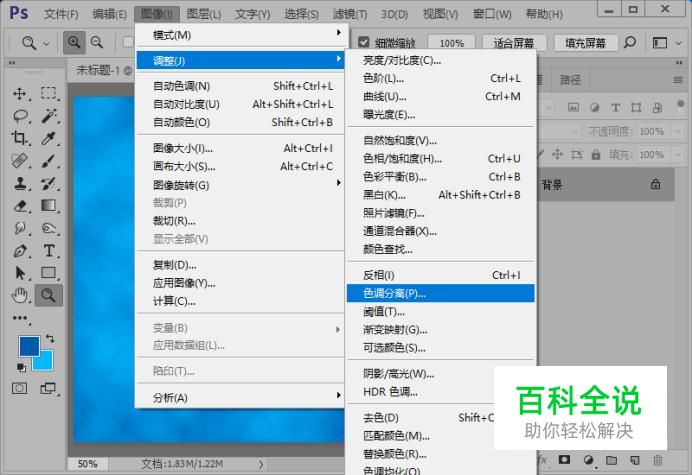This screenshot has width=692, height=475.
Task: Select the Dodge tool
Action: 49,228
